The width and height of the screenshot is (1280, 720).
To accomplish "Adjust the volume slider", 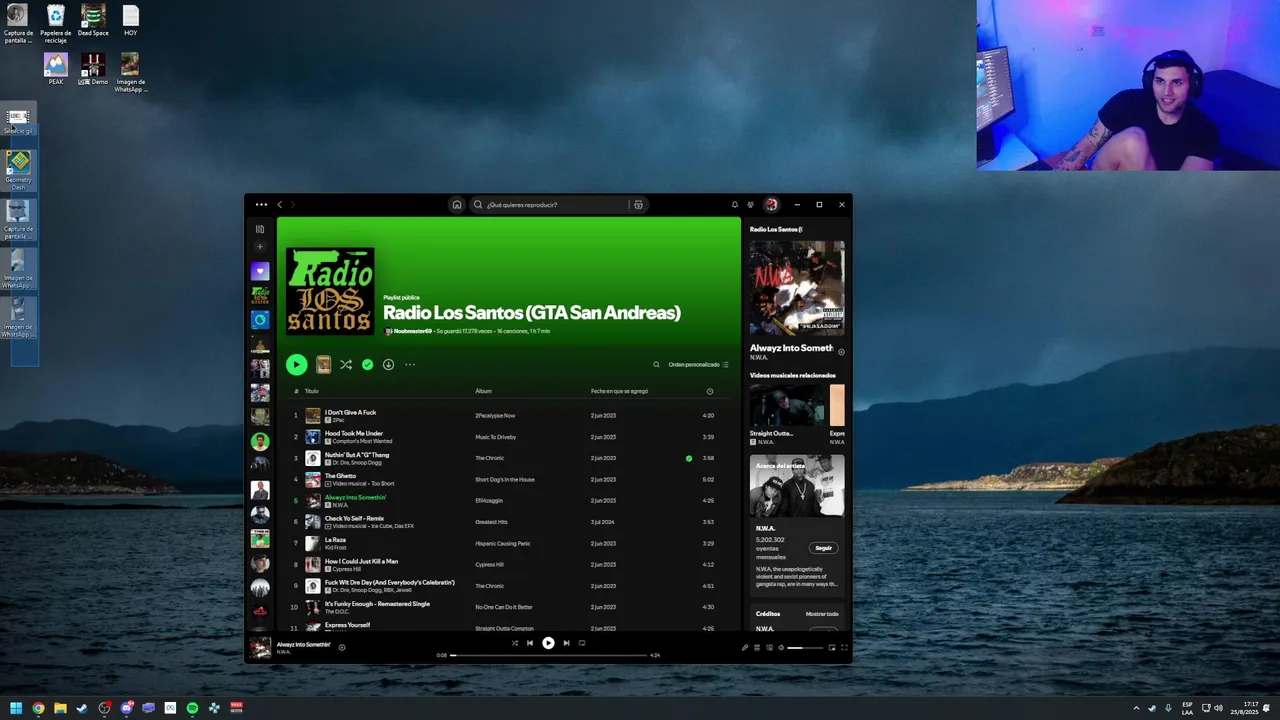I will [805, 647].
